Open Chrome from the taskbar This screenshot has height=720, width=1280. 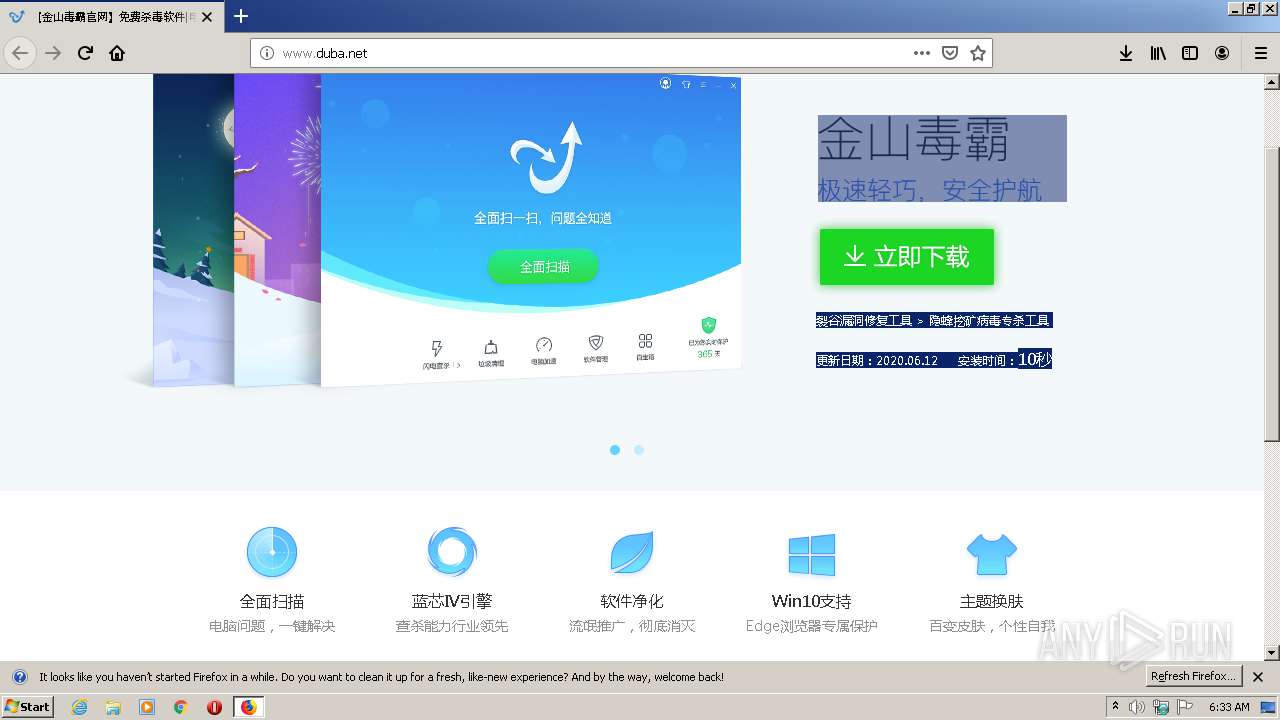180,707
